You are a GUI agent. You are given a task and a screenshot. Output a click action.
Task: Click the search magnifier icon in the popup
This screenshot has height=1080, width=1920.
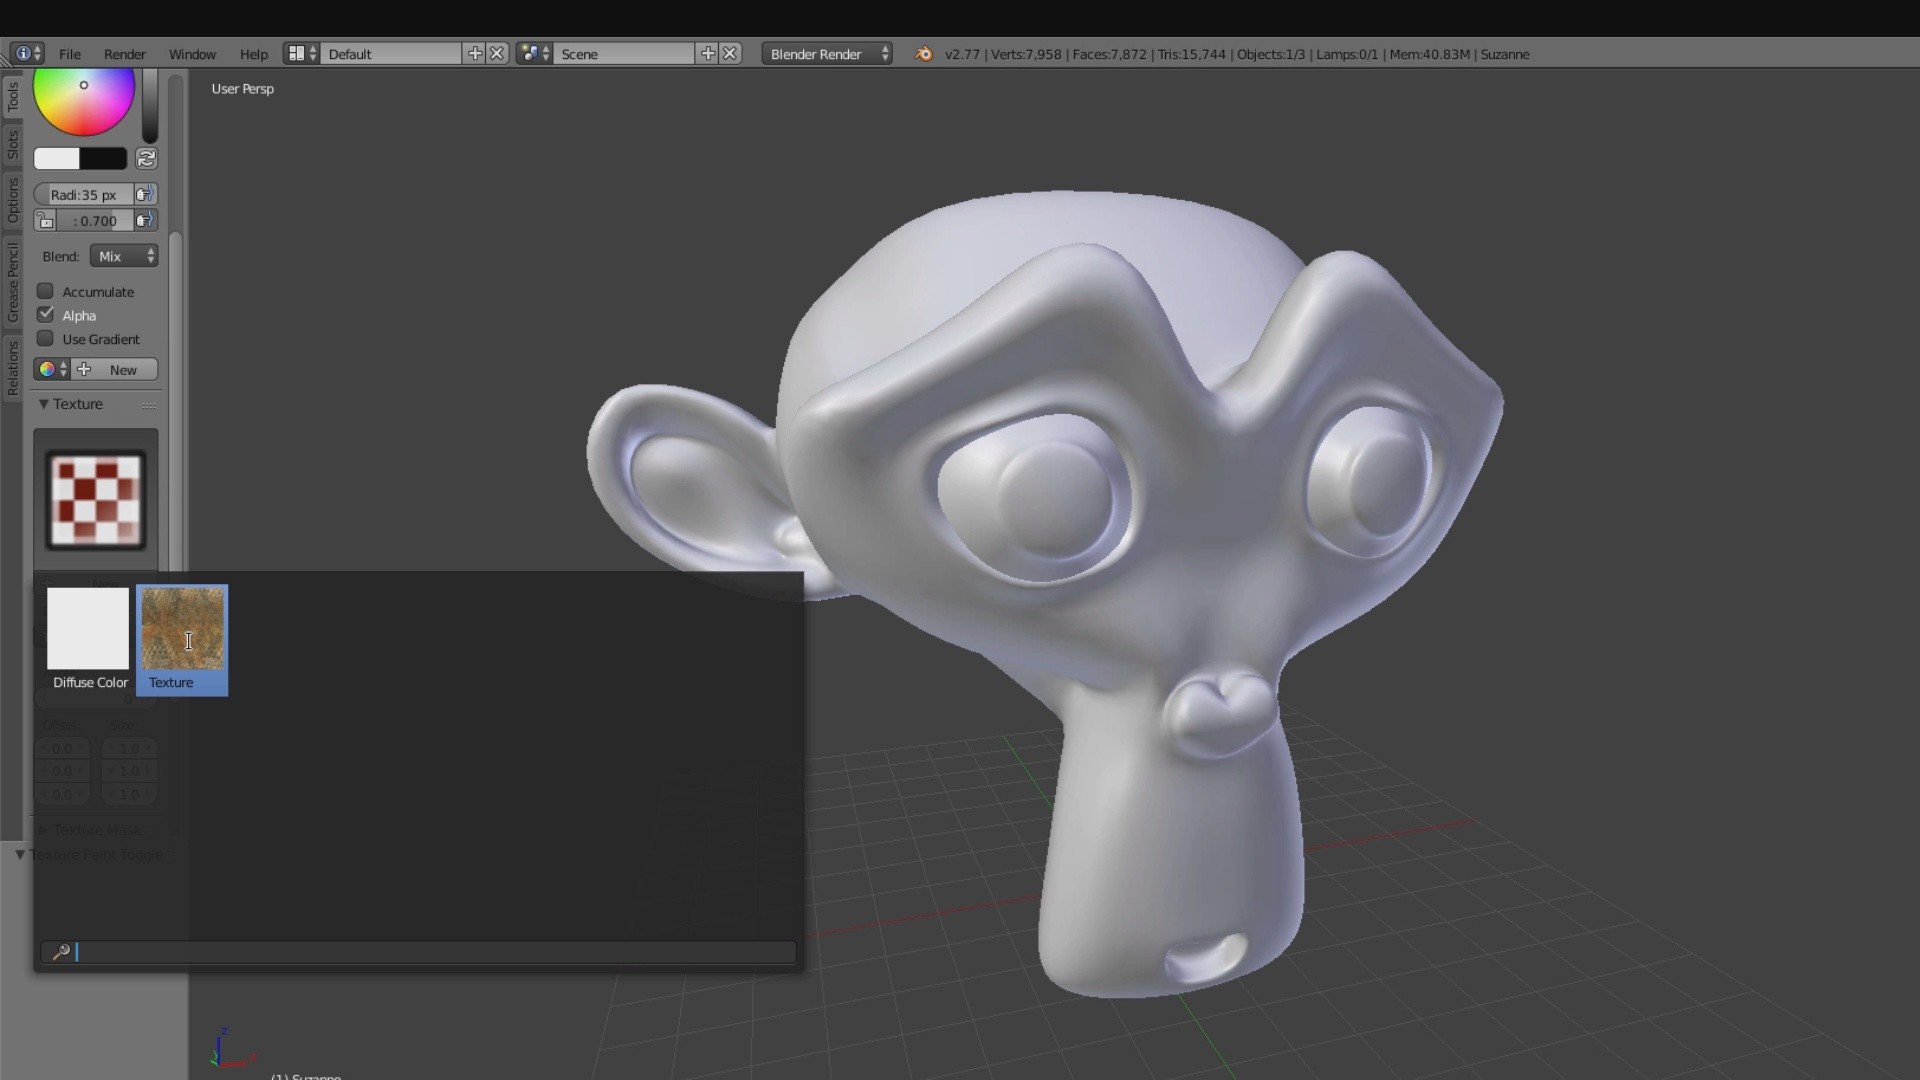tap(61, 952)
